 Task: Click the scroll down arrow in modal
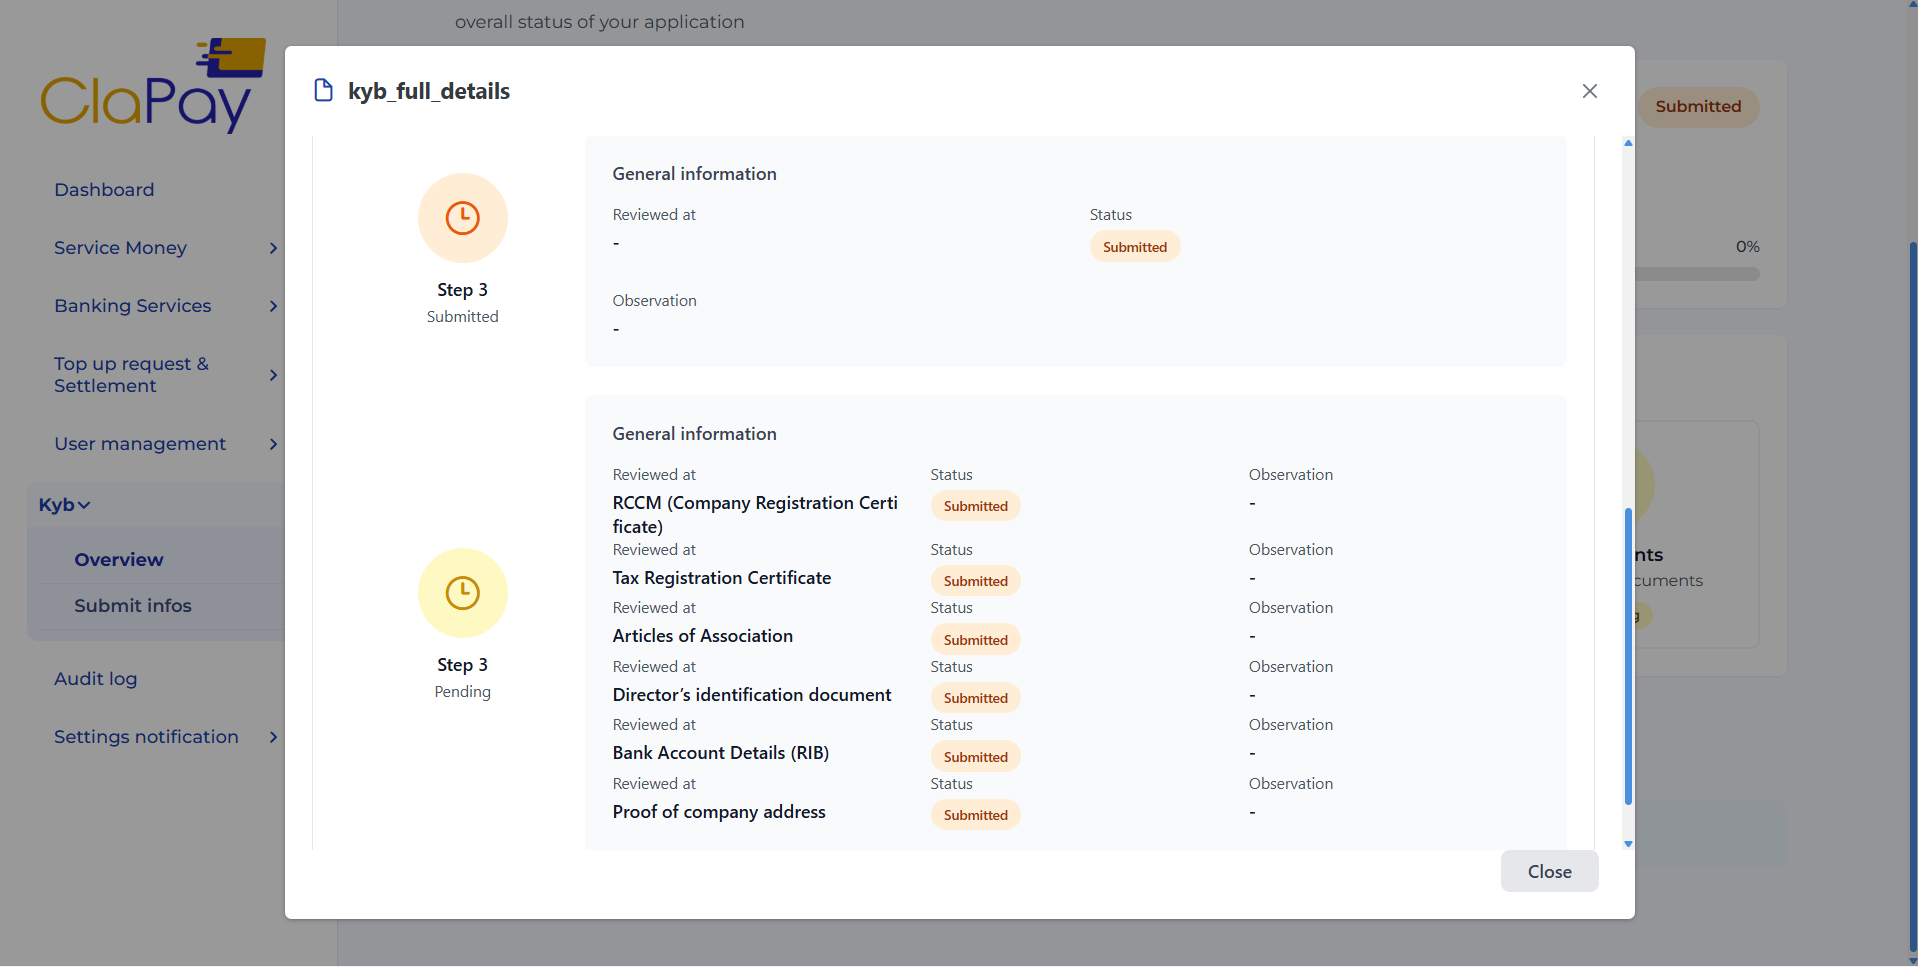point(1628,844)
